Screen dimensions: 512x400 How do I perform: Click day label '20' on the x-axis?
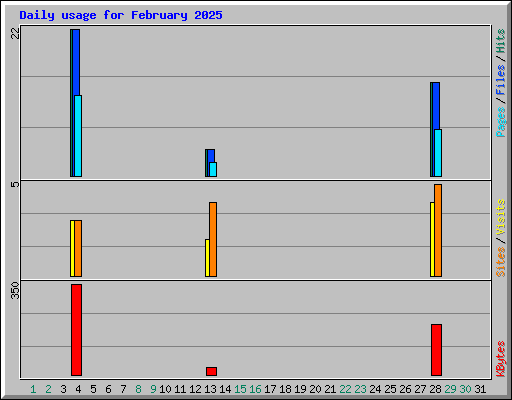tap(315, 389)
